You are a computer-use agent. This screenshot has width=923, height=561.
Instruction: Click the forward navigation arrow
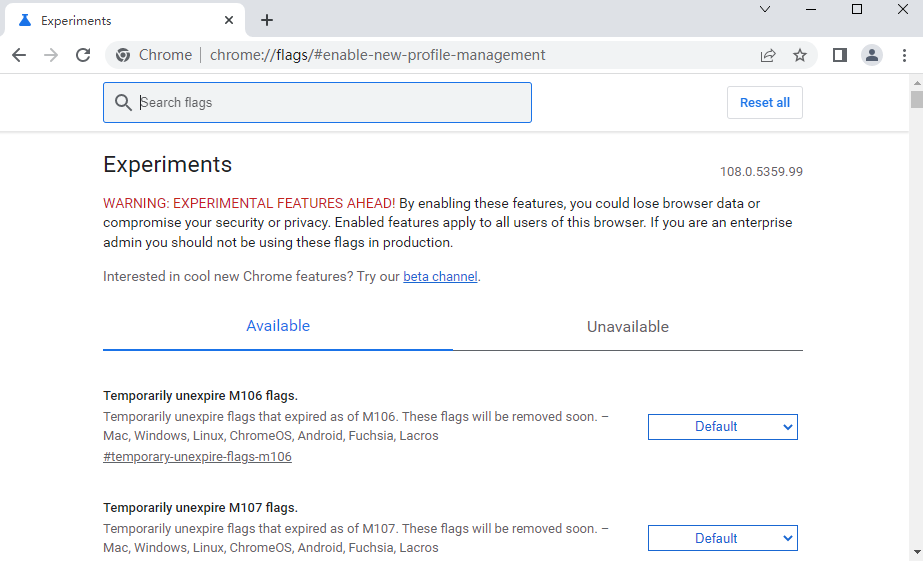51,55
